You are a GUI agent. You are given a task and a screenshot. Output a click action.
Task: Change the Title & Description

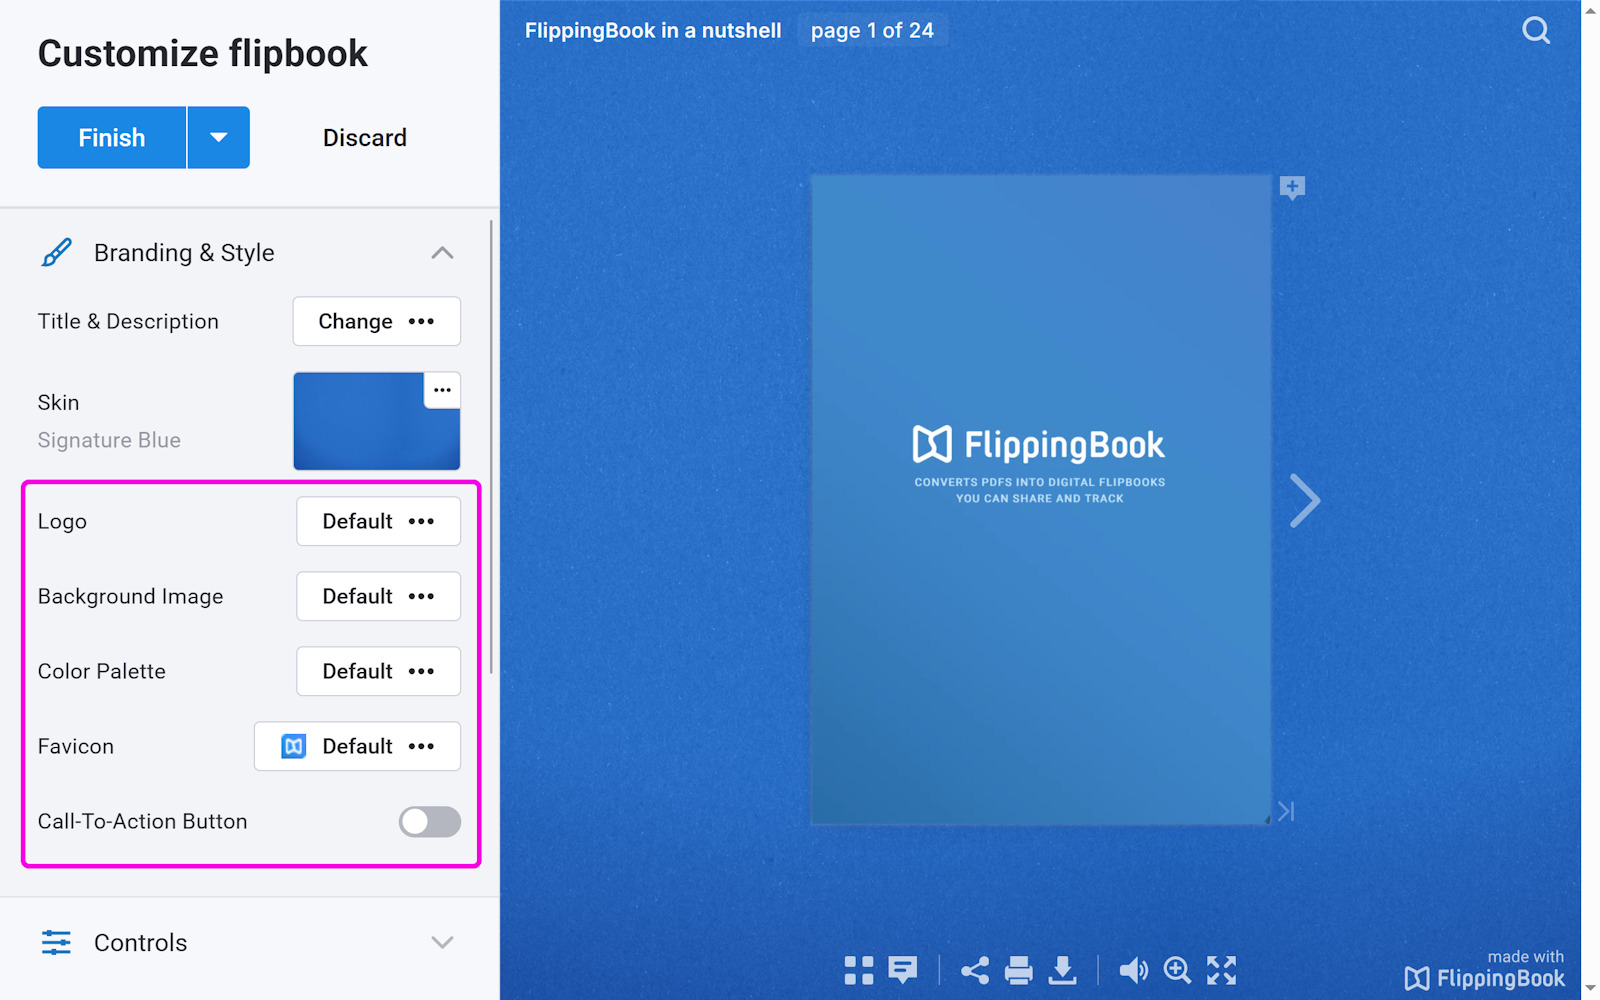point(377,321)
